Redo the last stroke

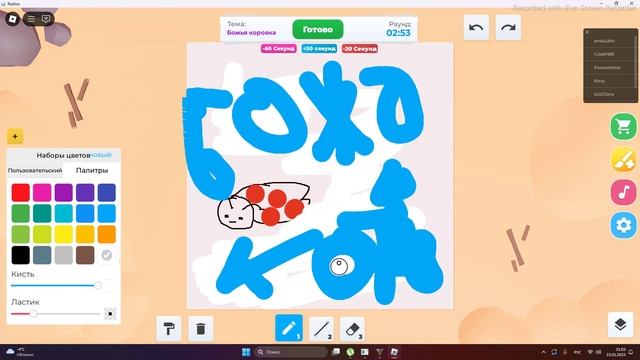(508, 28)
